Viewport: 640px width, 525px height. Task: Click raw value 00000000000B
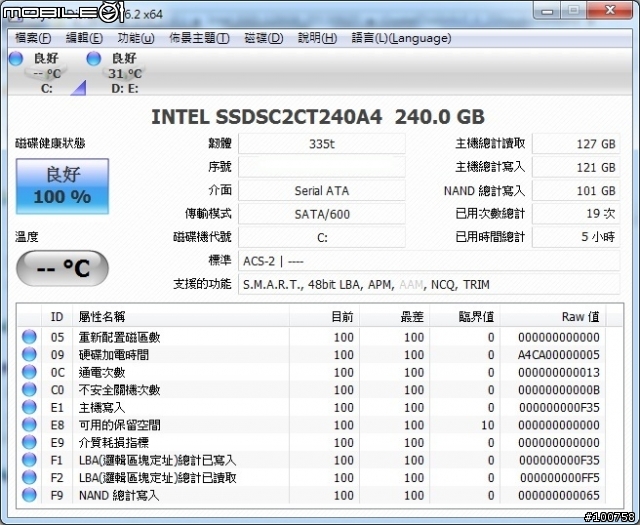point(559,390)
